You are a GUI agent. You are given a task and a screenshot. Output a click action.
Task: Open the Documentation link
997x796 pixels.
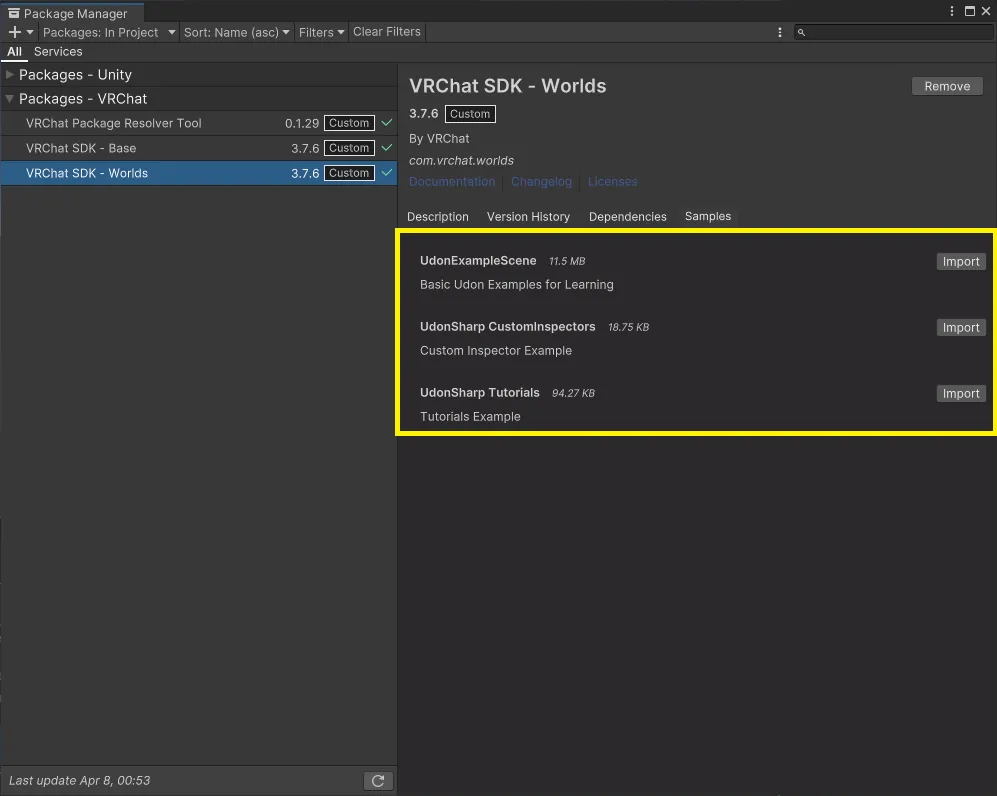pos(451,182)
